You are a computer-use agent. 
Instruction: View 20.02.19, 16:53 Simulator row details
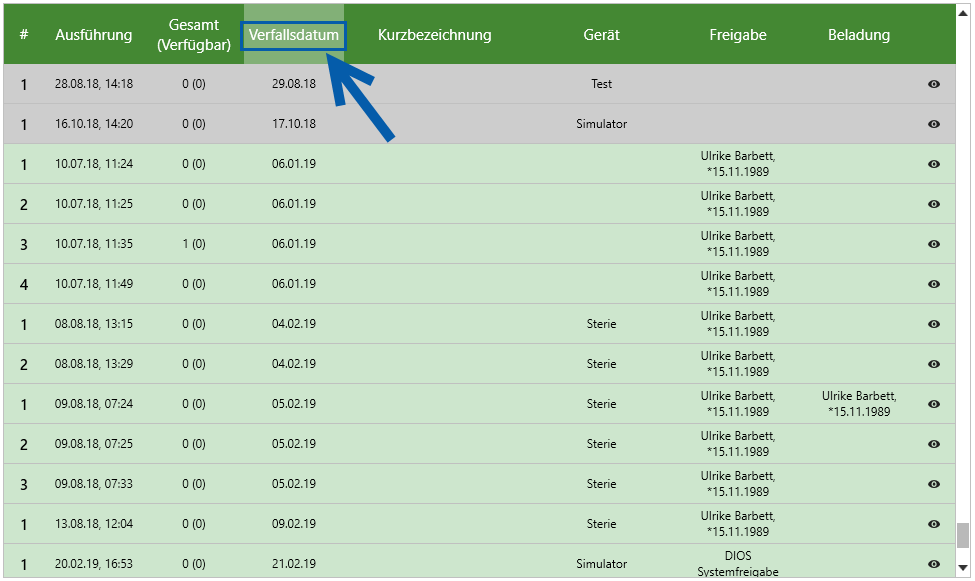coord(933,564)
